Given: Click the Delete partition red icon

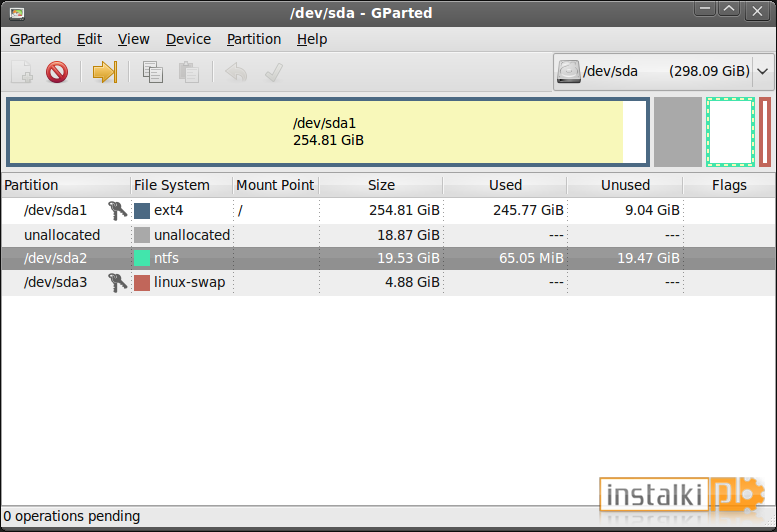Looking at the screenshot, I should [57, 72].
